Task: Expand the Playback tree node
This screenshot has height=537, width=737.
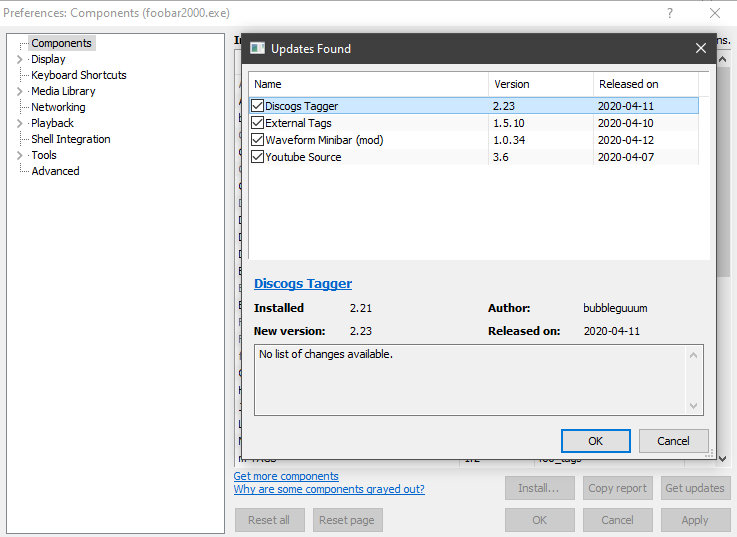Action: [19, 123]
